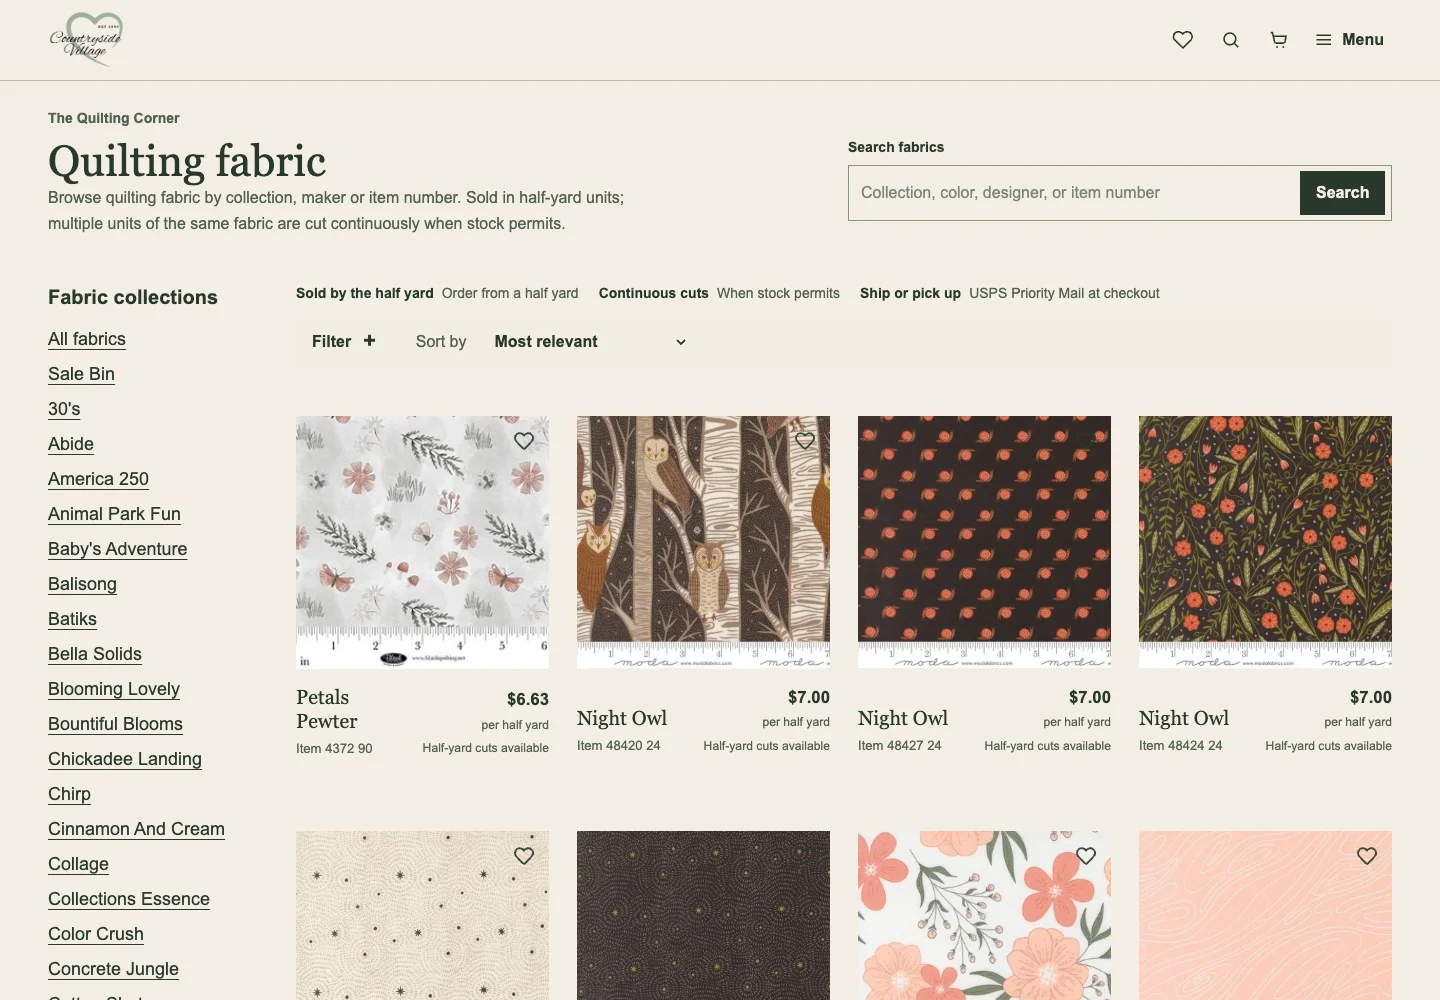The height and width of the screenshot is (1000, 1440).
Task: Toggle heart on the pink wood-grain fabric
Action: [x=1367, y=856]
